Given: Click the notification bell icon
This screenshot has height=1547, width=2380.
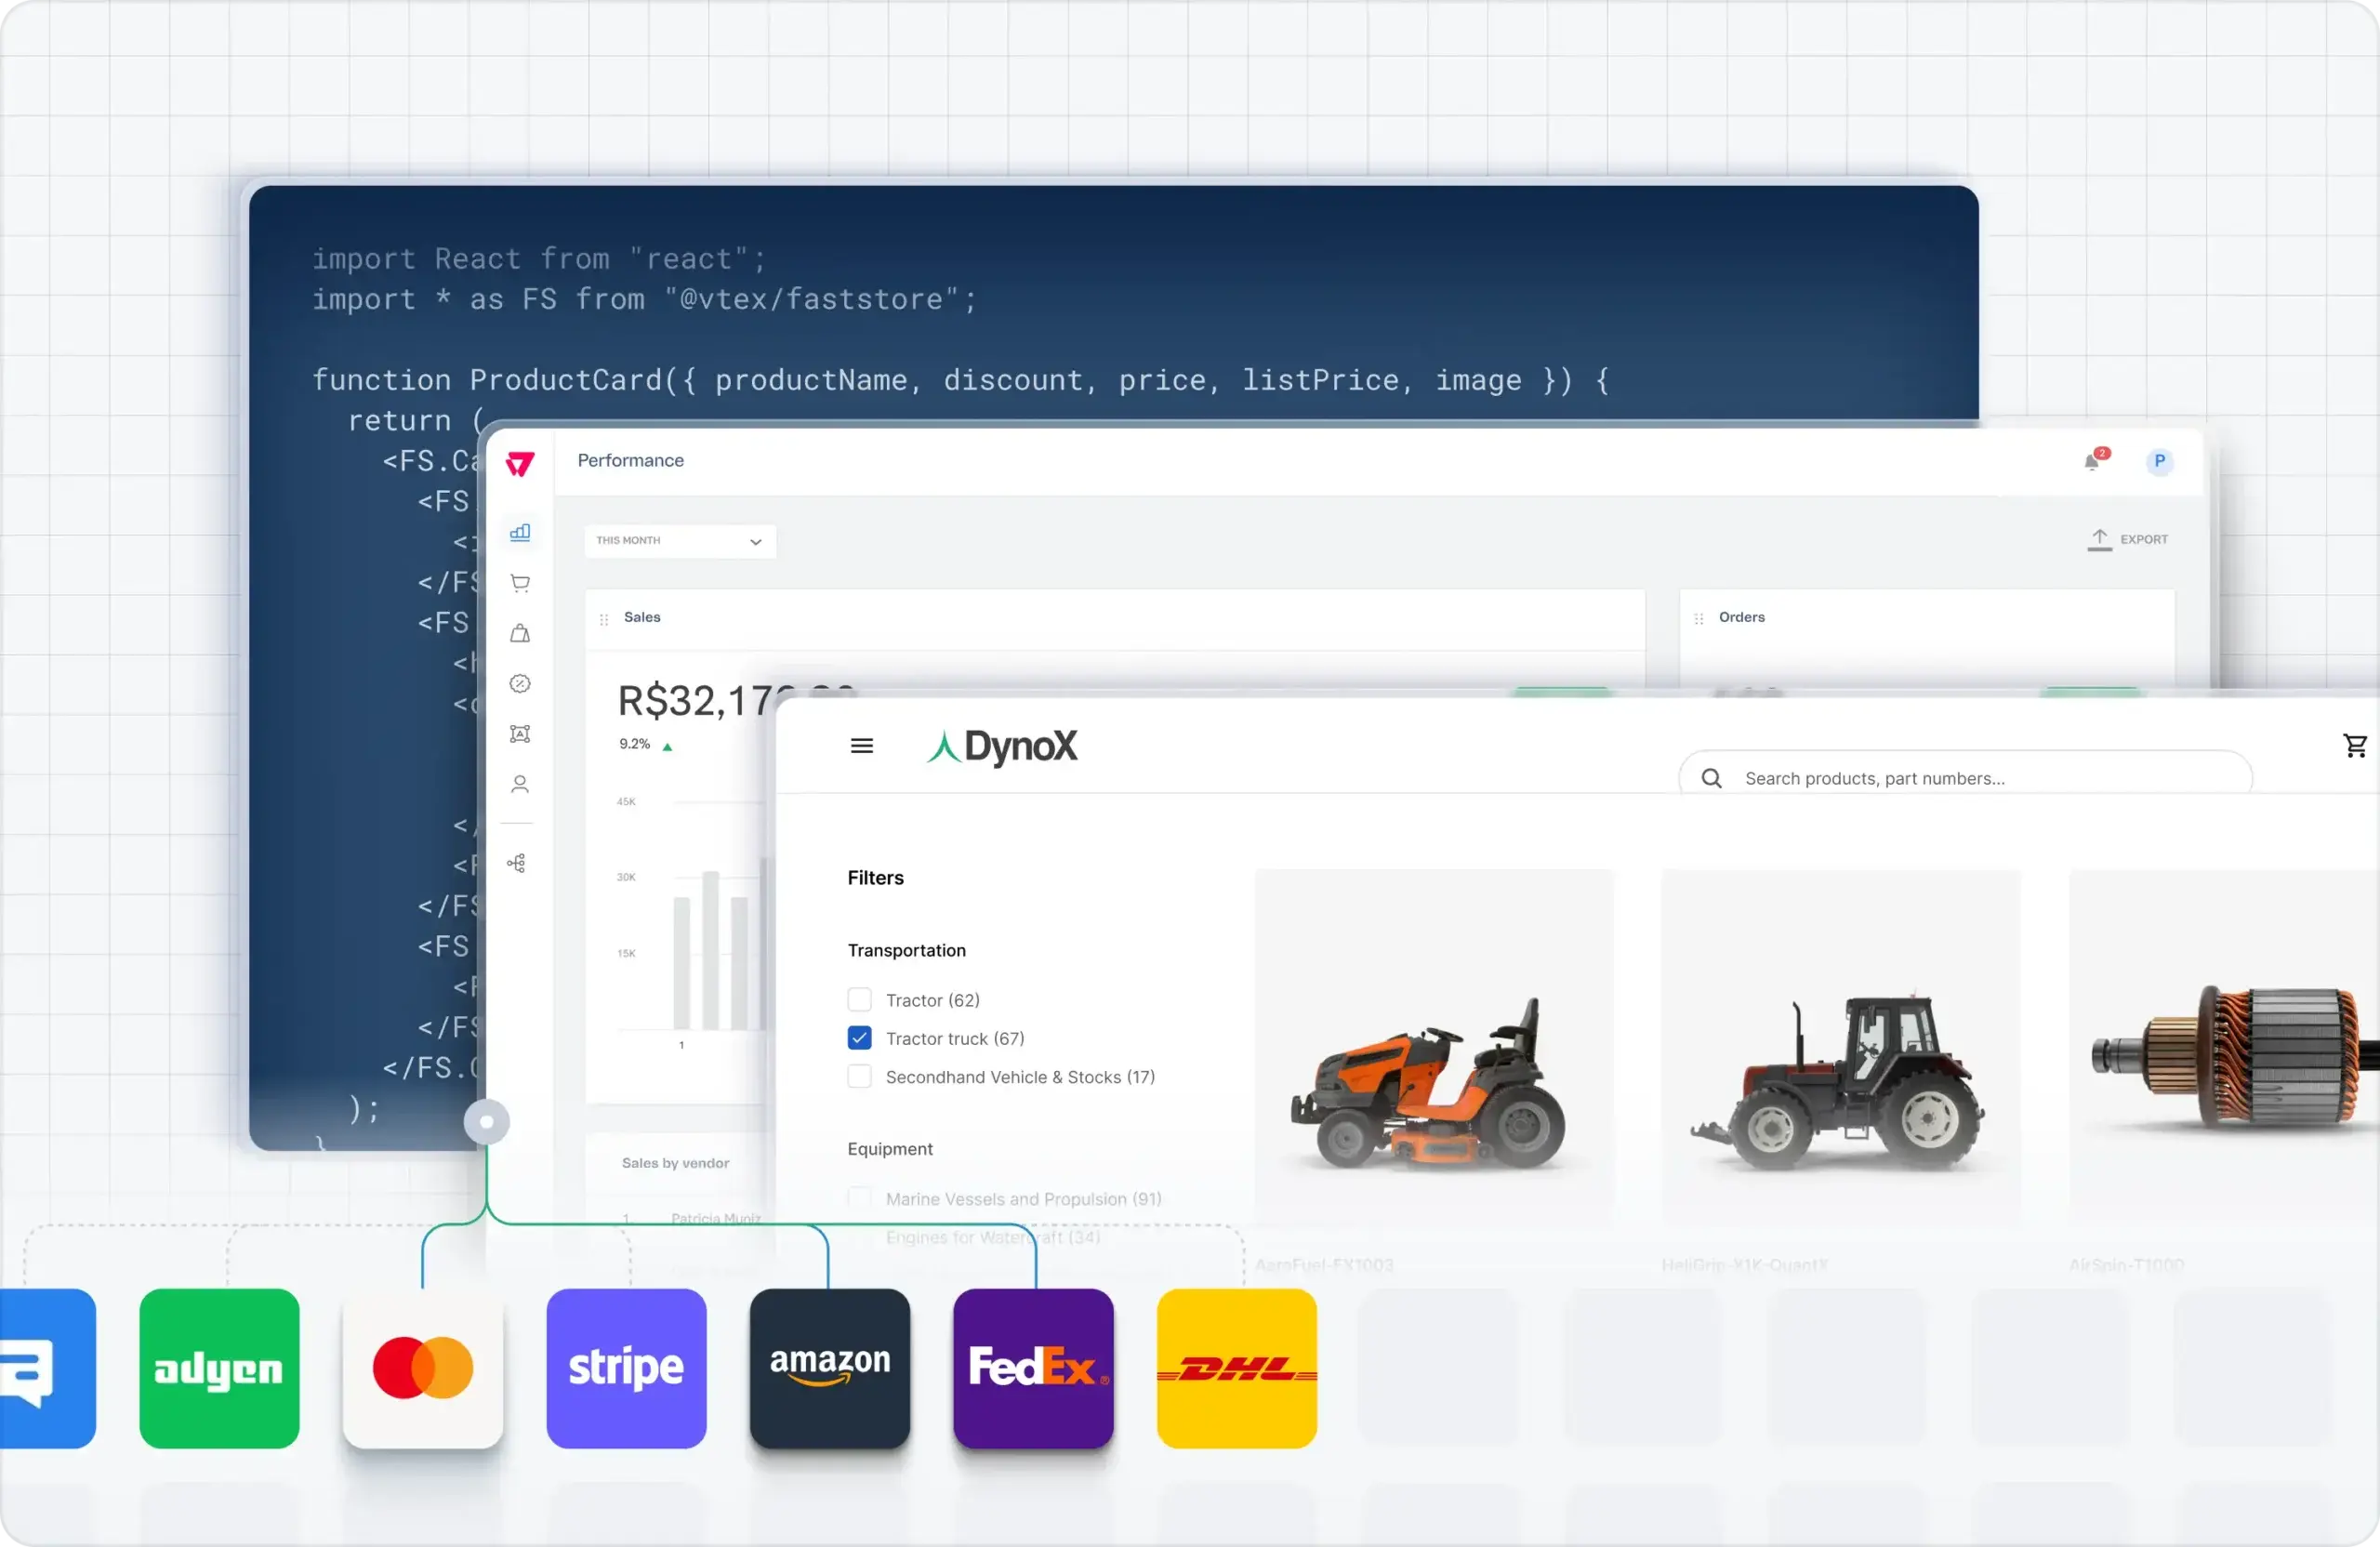Looking at the screenshot, I should point(2091,461).
